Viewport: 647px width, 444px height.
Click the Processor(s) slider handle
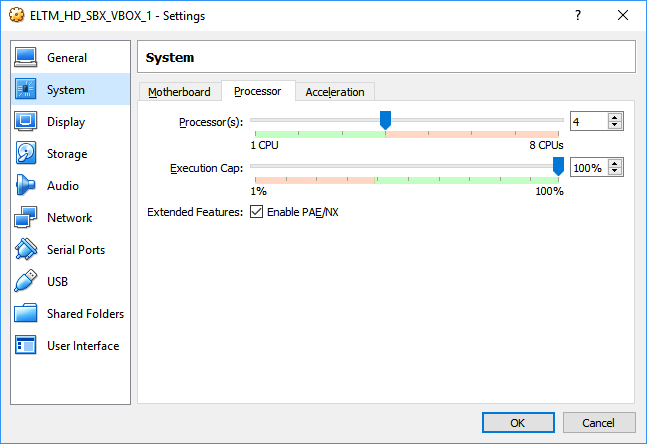coord(385,120)
